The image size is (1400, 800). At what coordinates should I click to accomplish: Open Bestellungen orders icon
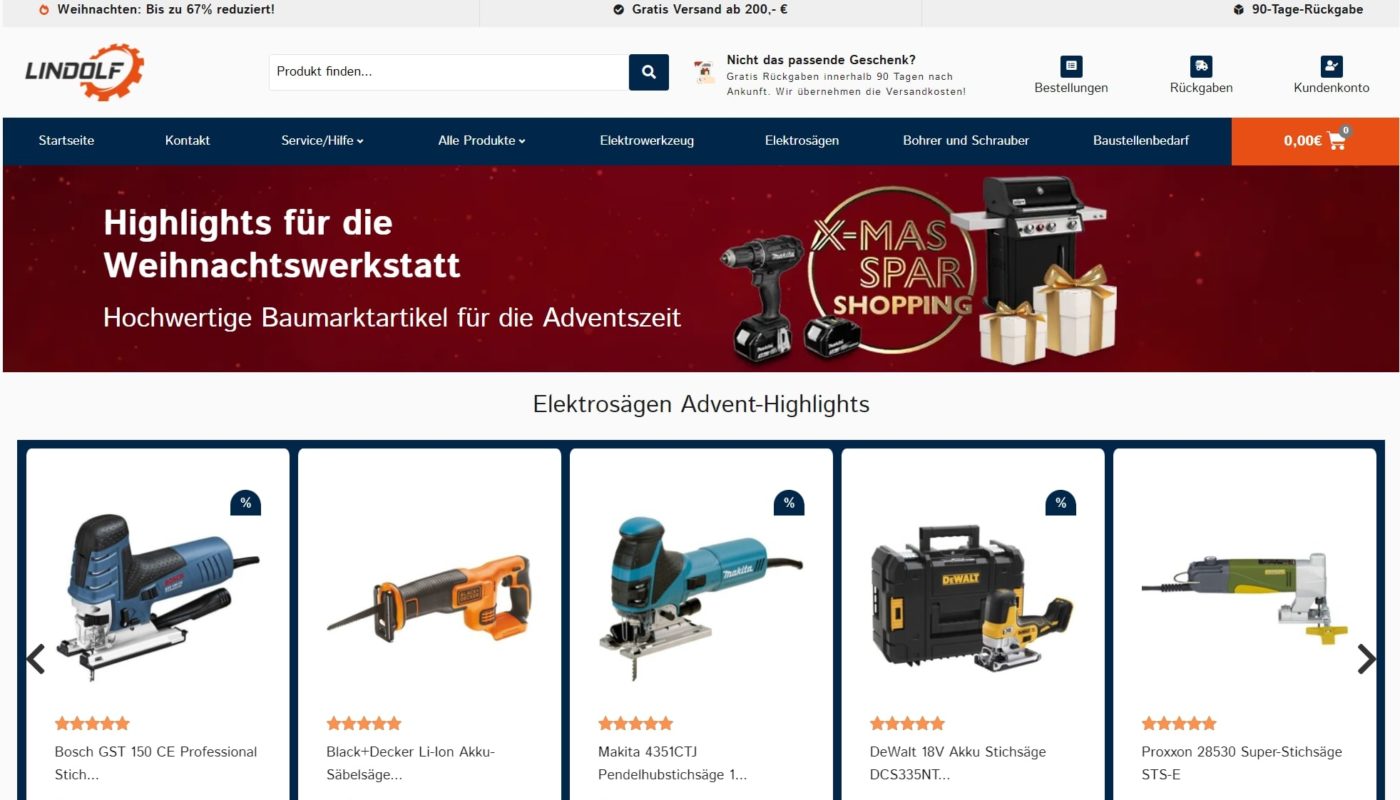(x=1071, y=66)
